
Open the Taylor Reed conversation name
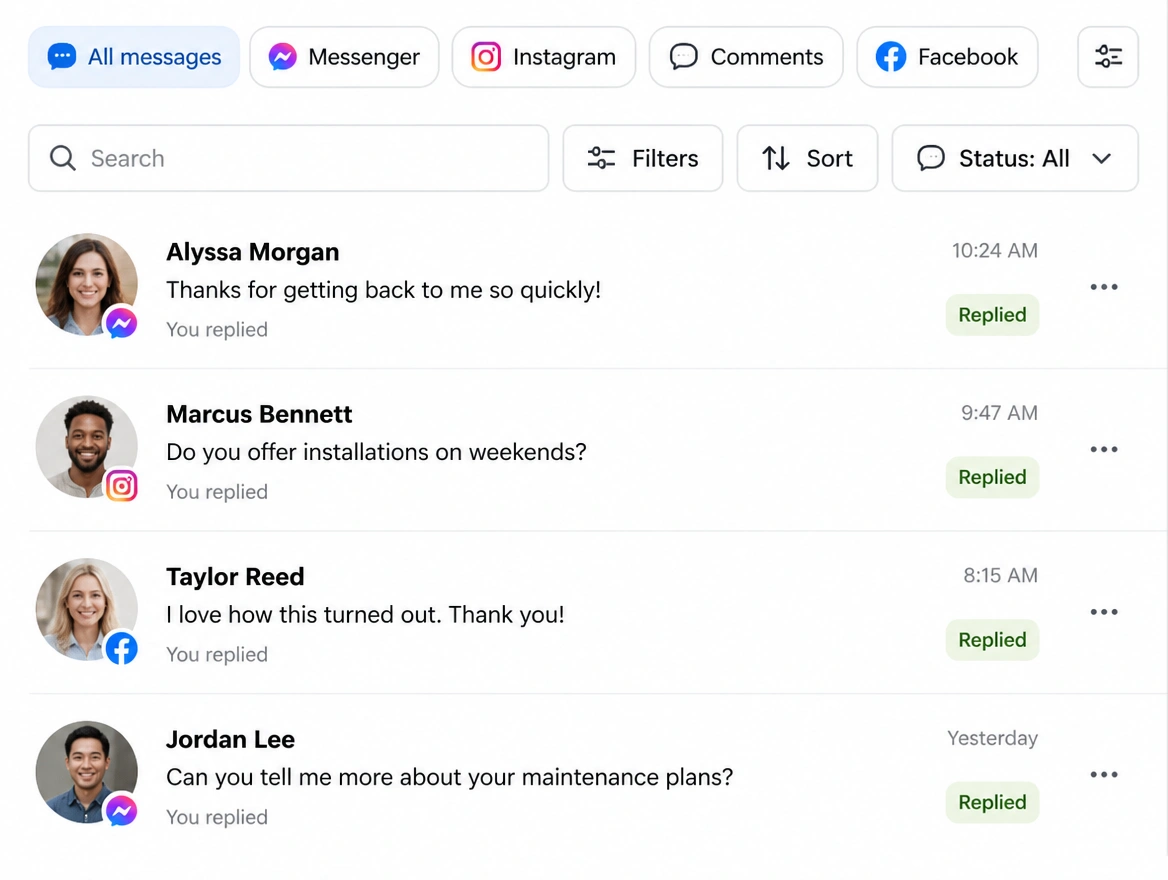pyautogui.click(x=235, y=577)
